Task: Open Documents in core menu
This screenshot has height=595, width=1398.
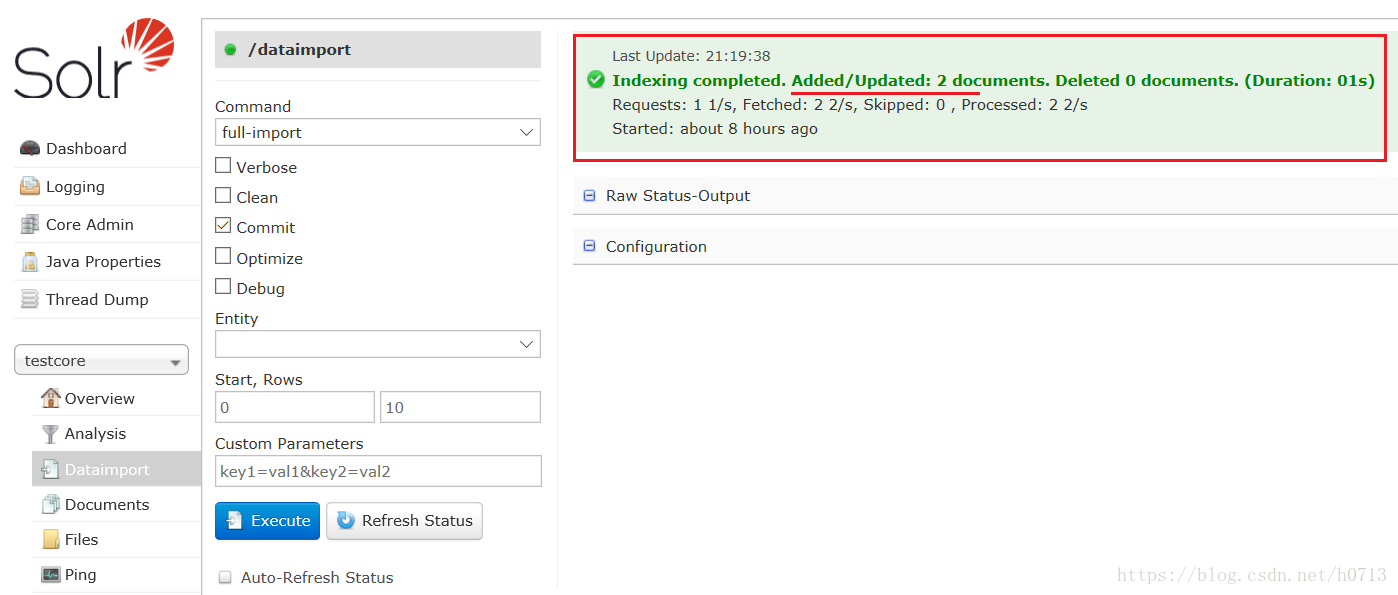Action: [x=107, y=505]
